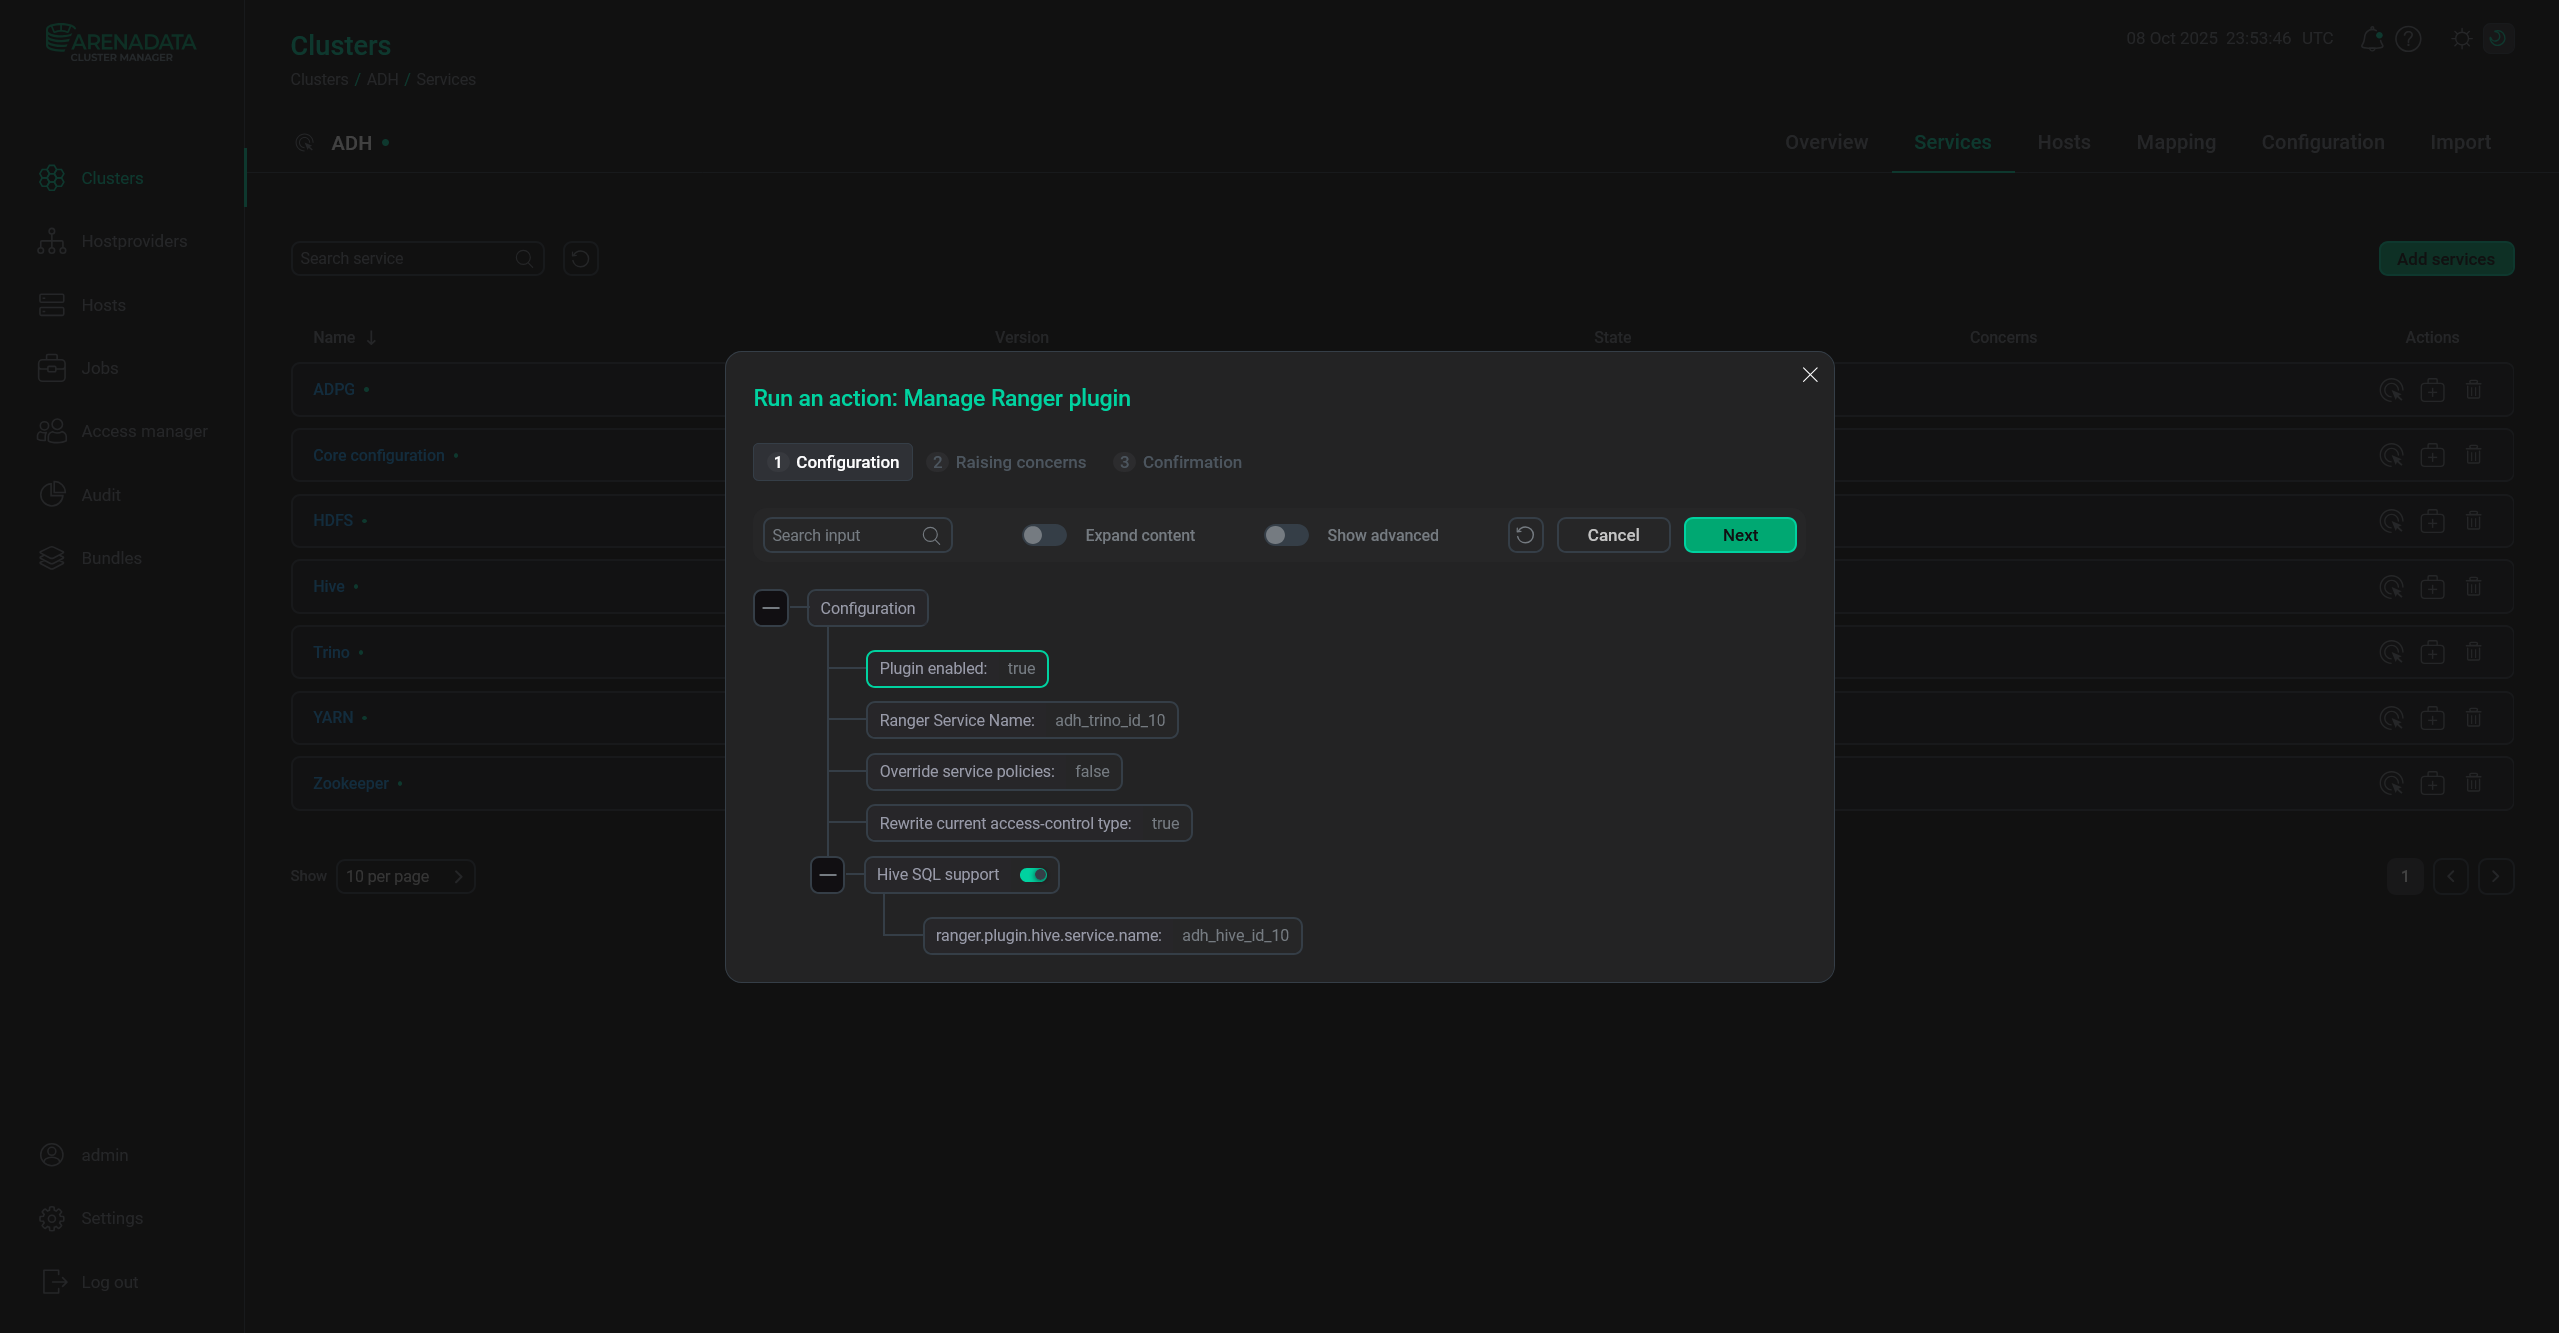Viewport: 2559px width, 1333px height.
Task: Select Hostproviders in the sidebar
Action: [x=134, y=241]
